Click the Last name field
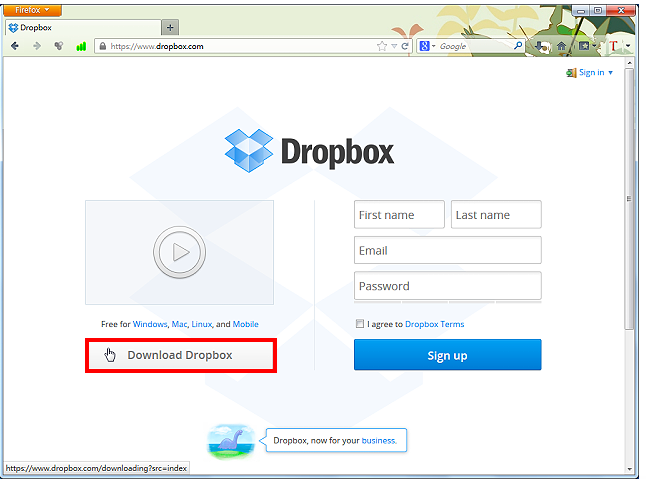 pyautogui.click(x=496, y=214)
